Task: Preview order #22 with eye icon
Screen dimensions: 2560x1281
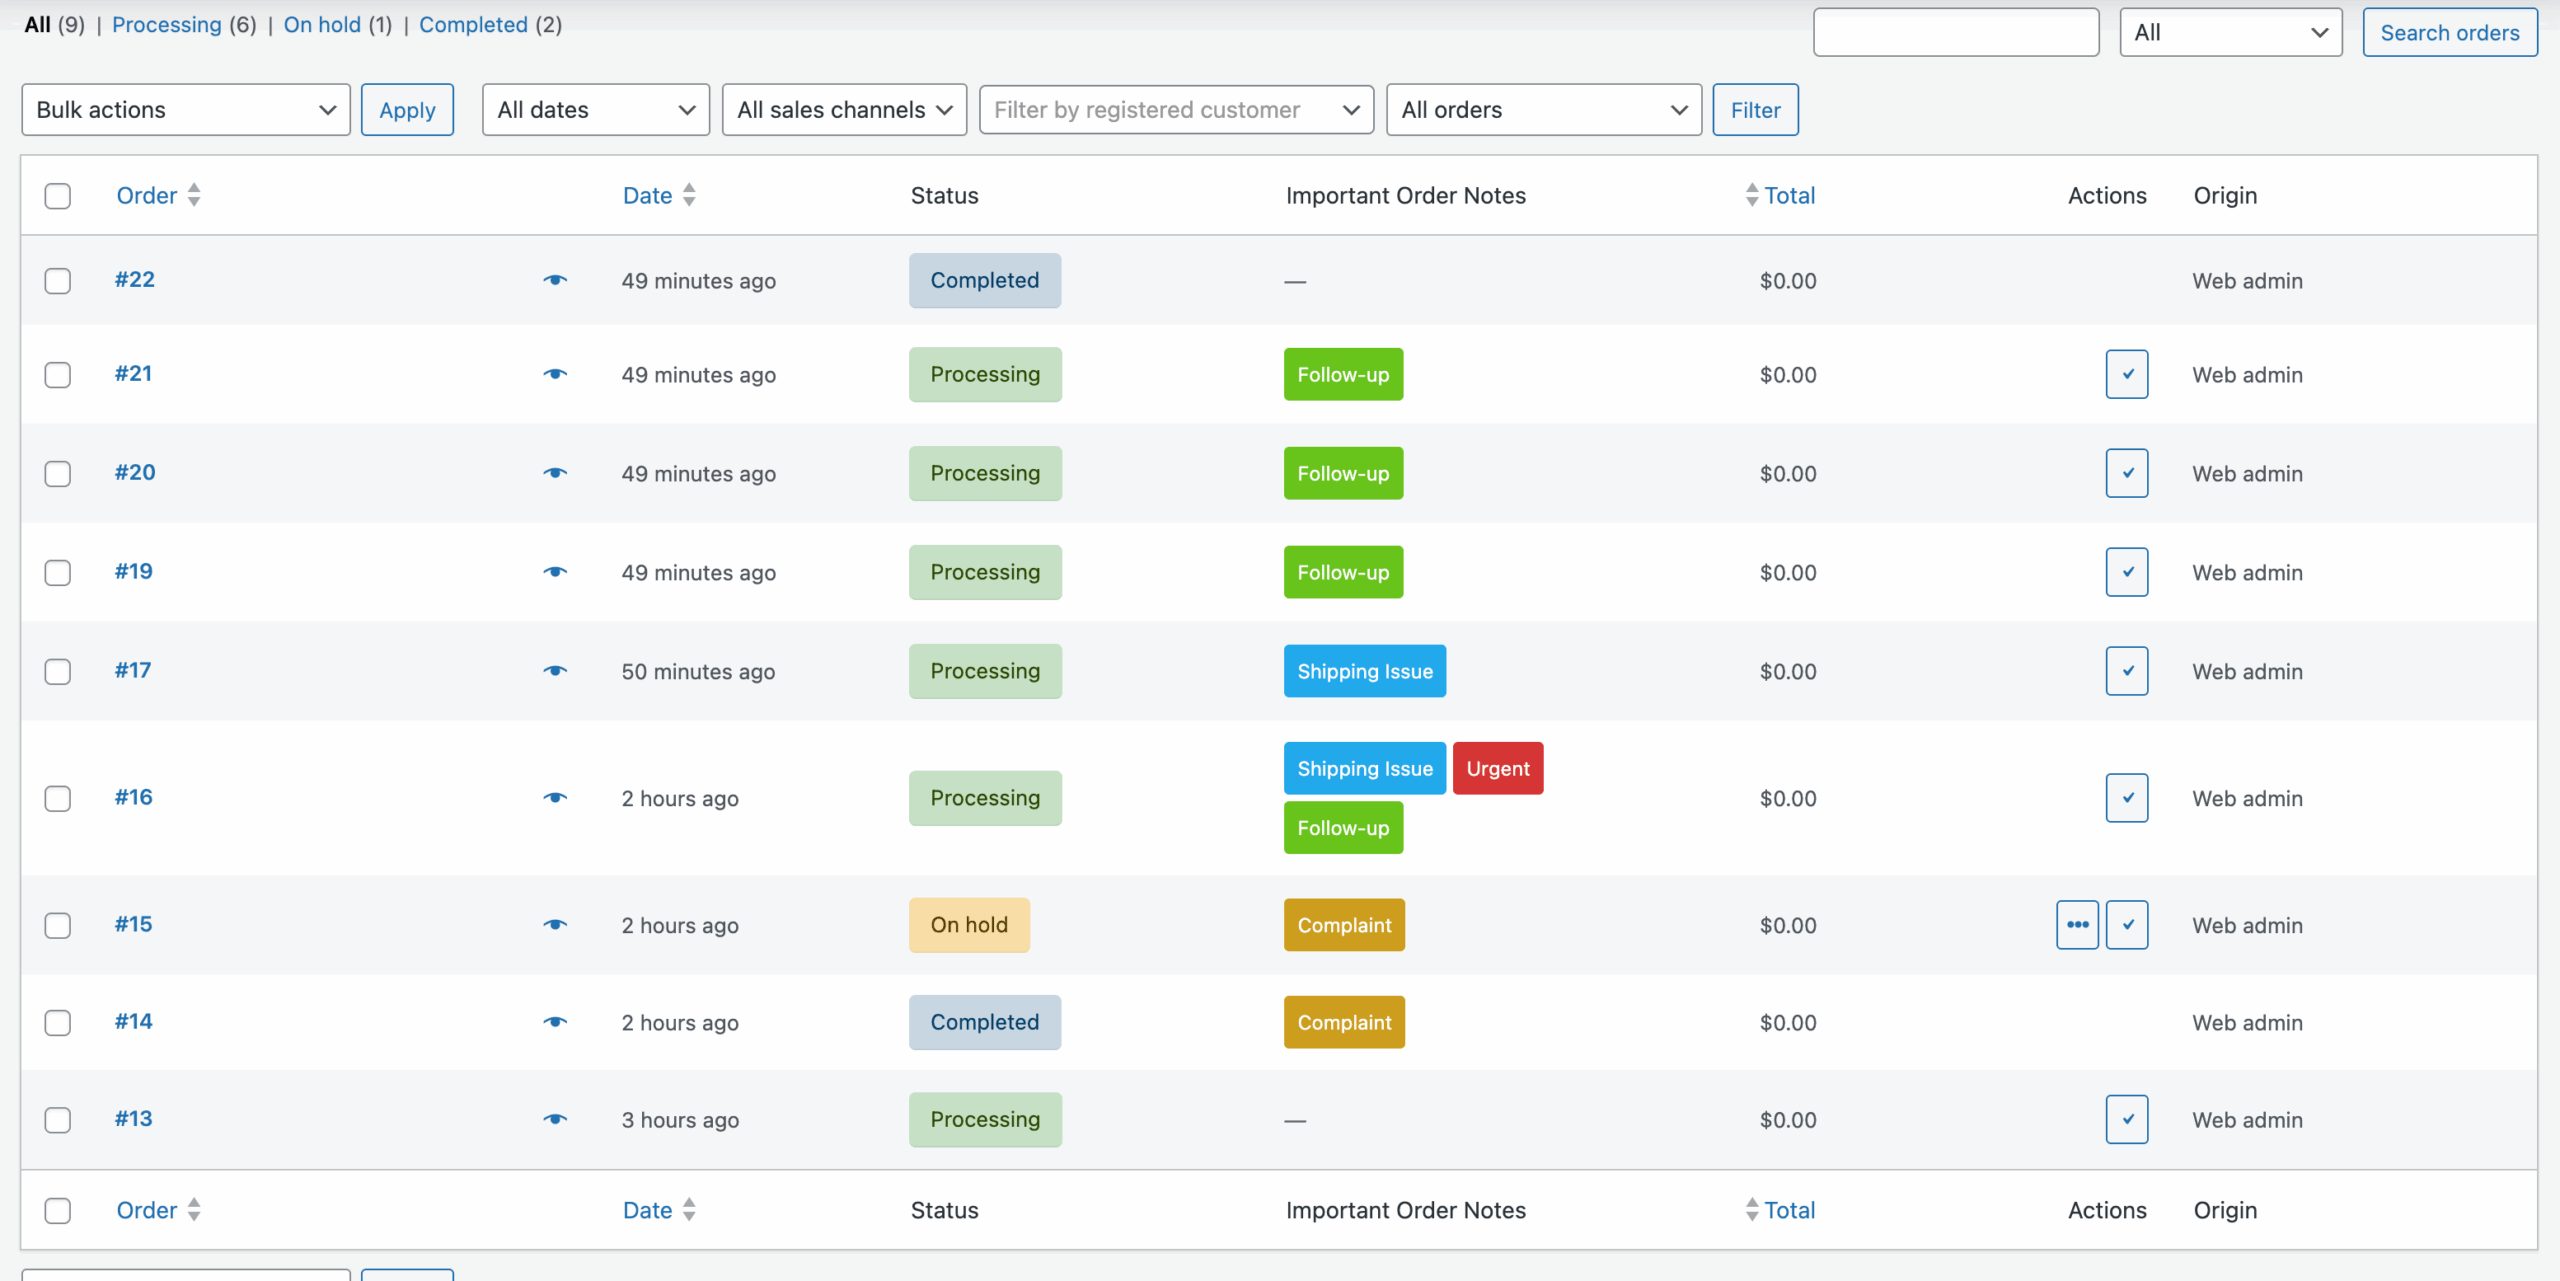Action: pos(555,280)
